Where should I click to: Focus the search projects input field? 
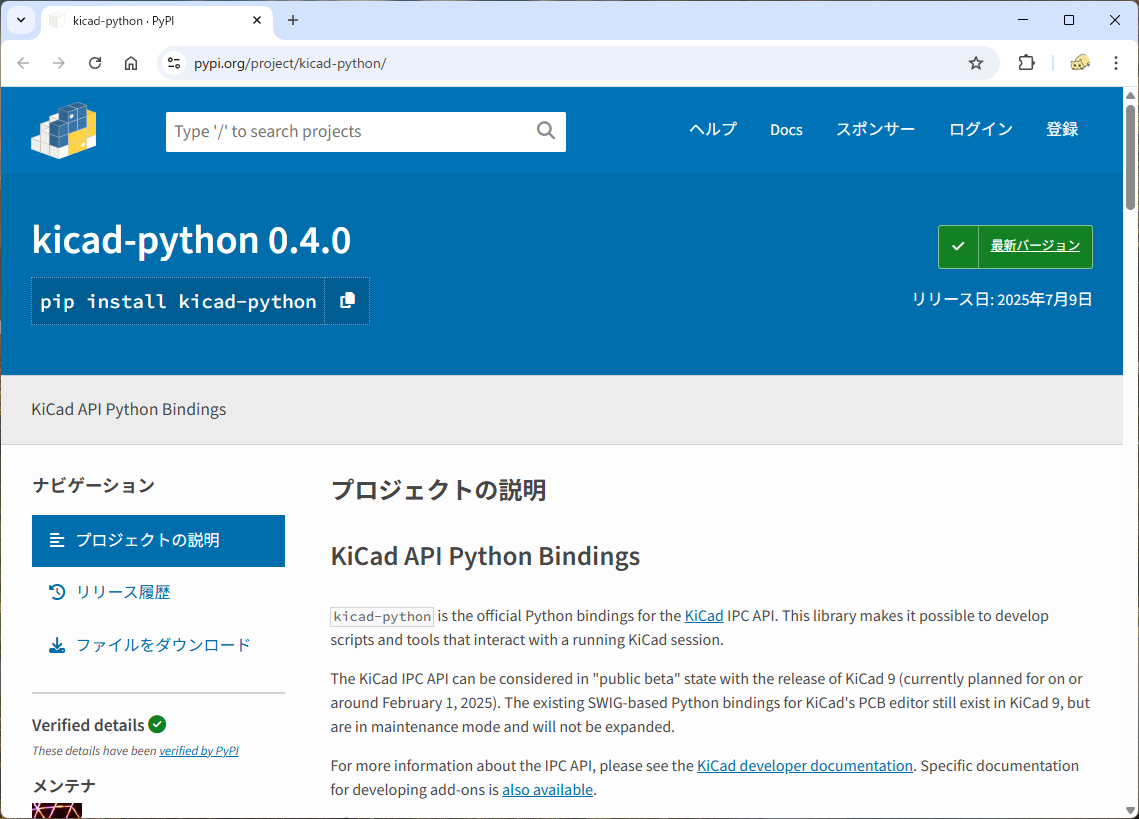pos(350,132)
